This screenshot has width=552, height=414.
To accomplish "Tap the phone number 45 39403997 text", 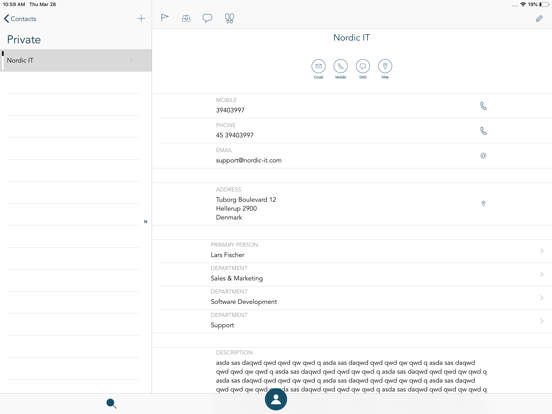I will coord(234,135).
